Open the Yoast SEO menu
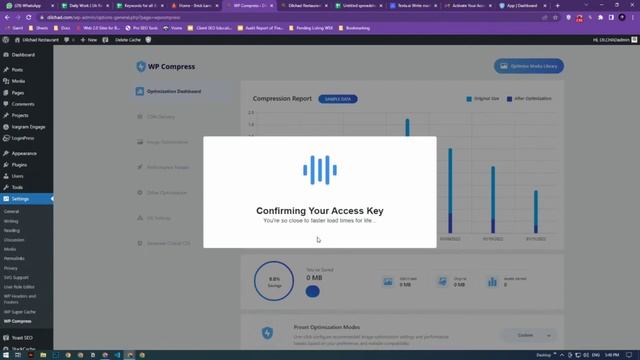Viewport: 640px width, 360px height. pos(22,338)
